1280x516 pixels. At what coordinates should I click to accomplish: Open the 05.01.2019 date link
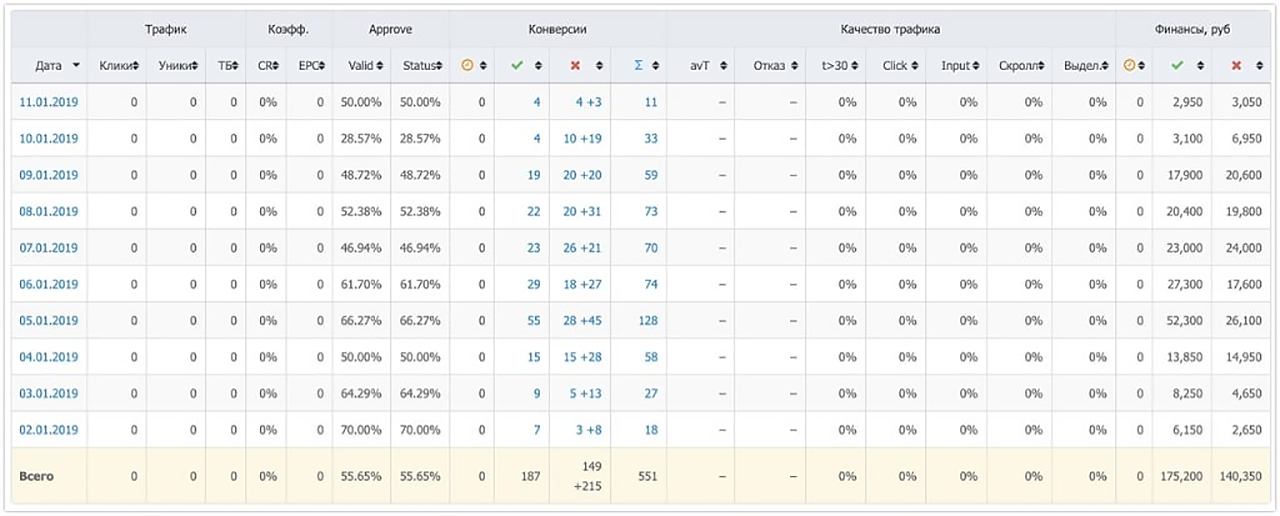pyautogui.click(x=48, y=321)
